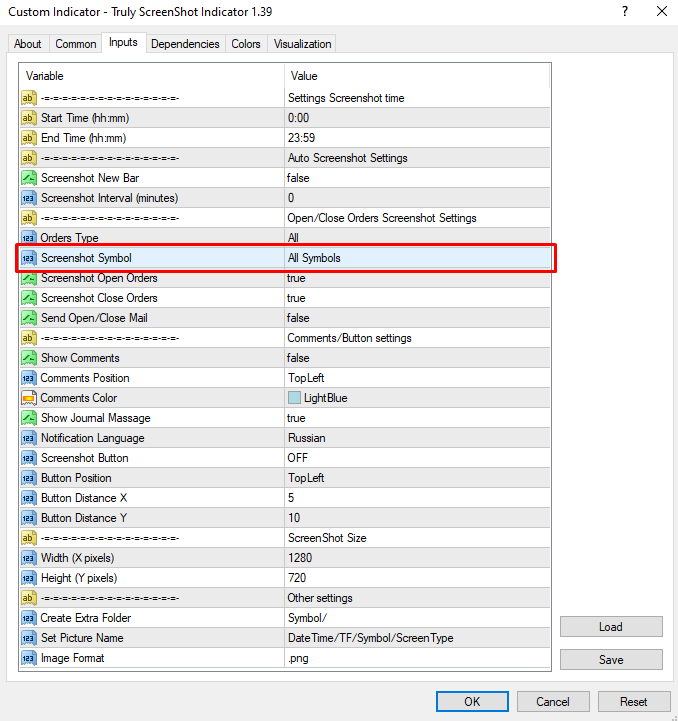Click the Cancel button
678x721 pixels.
(553, 701)
